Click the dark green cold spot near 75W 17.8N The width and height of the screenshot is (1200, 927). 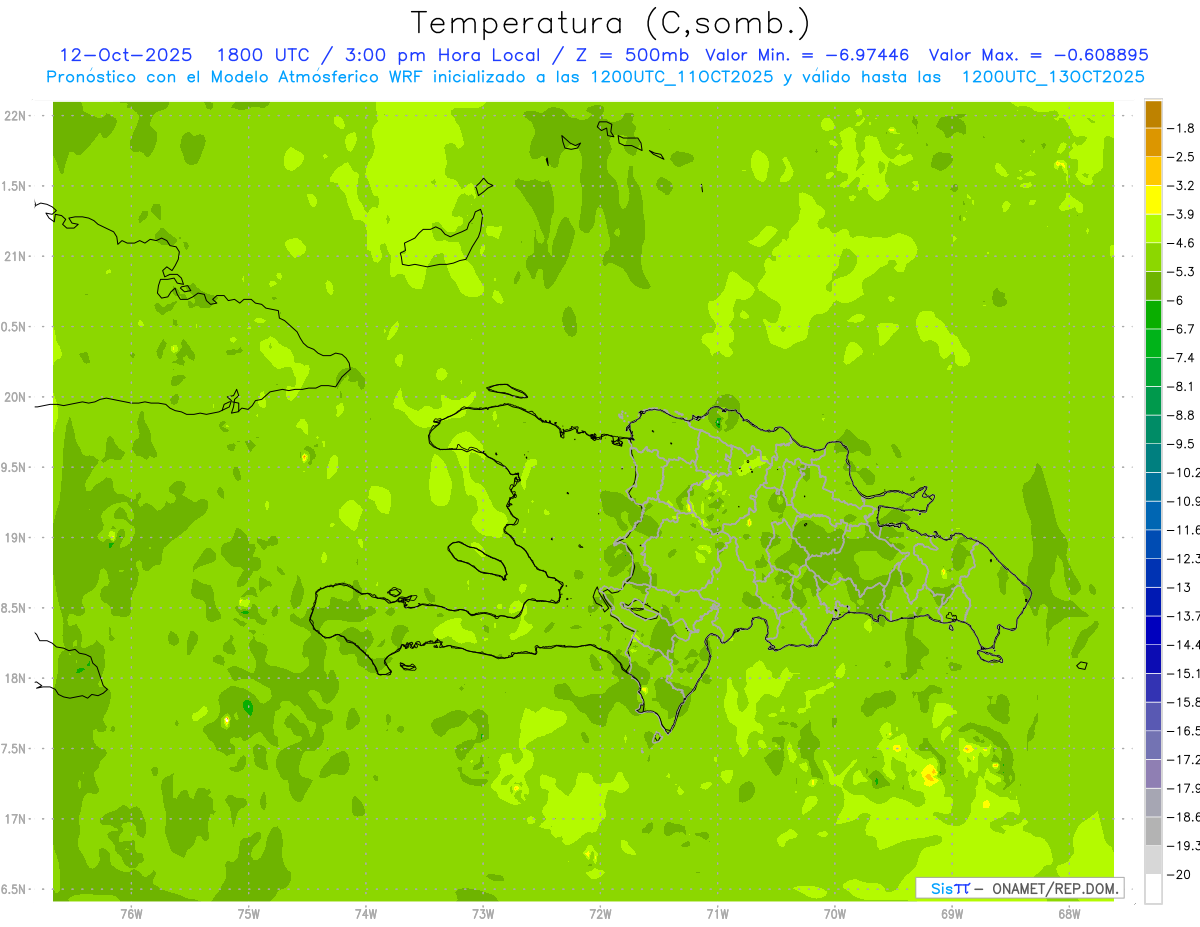248,707
